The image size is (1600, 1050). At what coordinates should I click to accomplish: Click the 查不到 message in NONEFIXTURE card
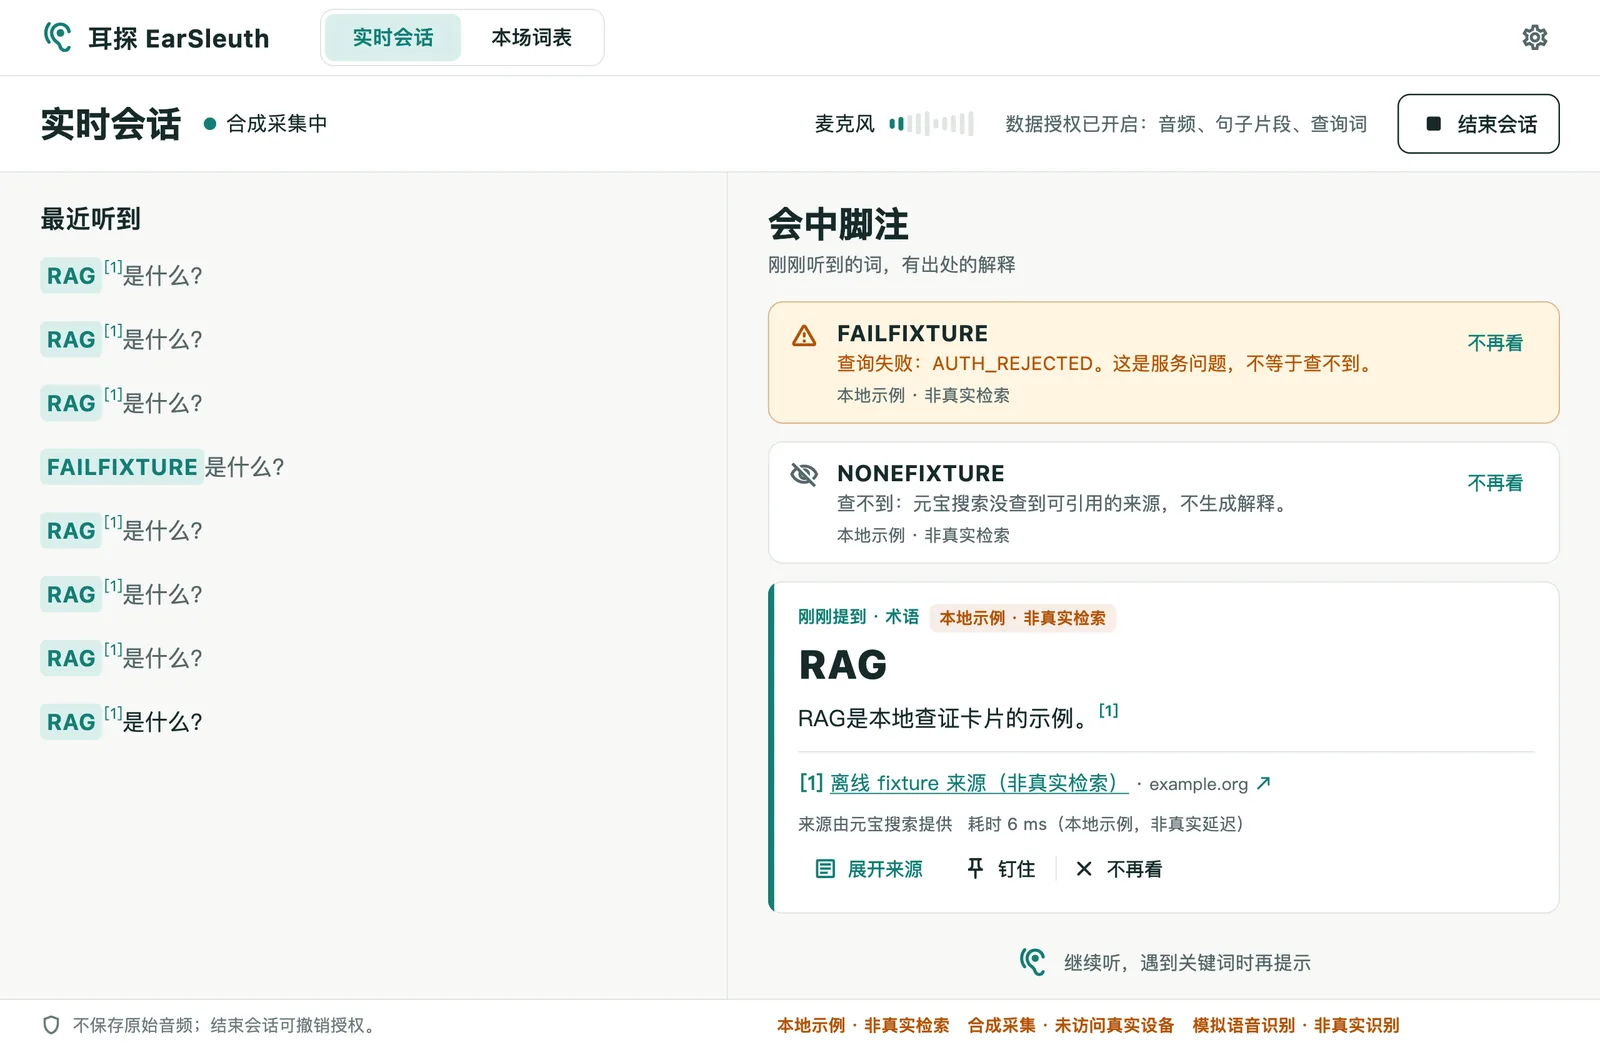pyautogui.click(x=1065, y=503)
